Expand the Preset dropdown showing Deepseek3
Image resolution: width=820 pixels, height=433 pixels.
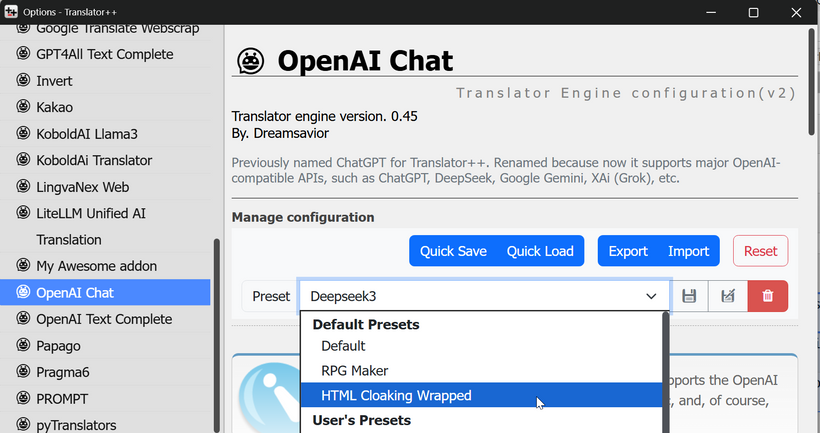(484, 296)
